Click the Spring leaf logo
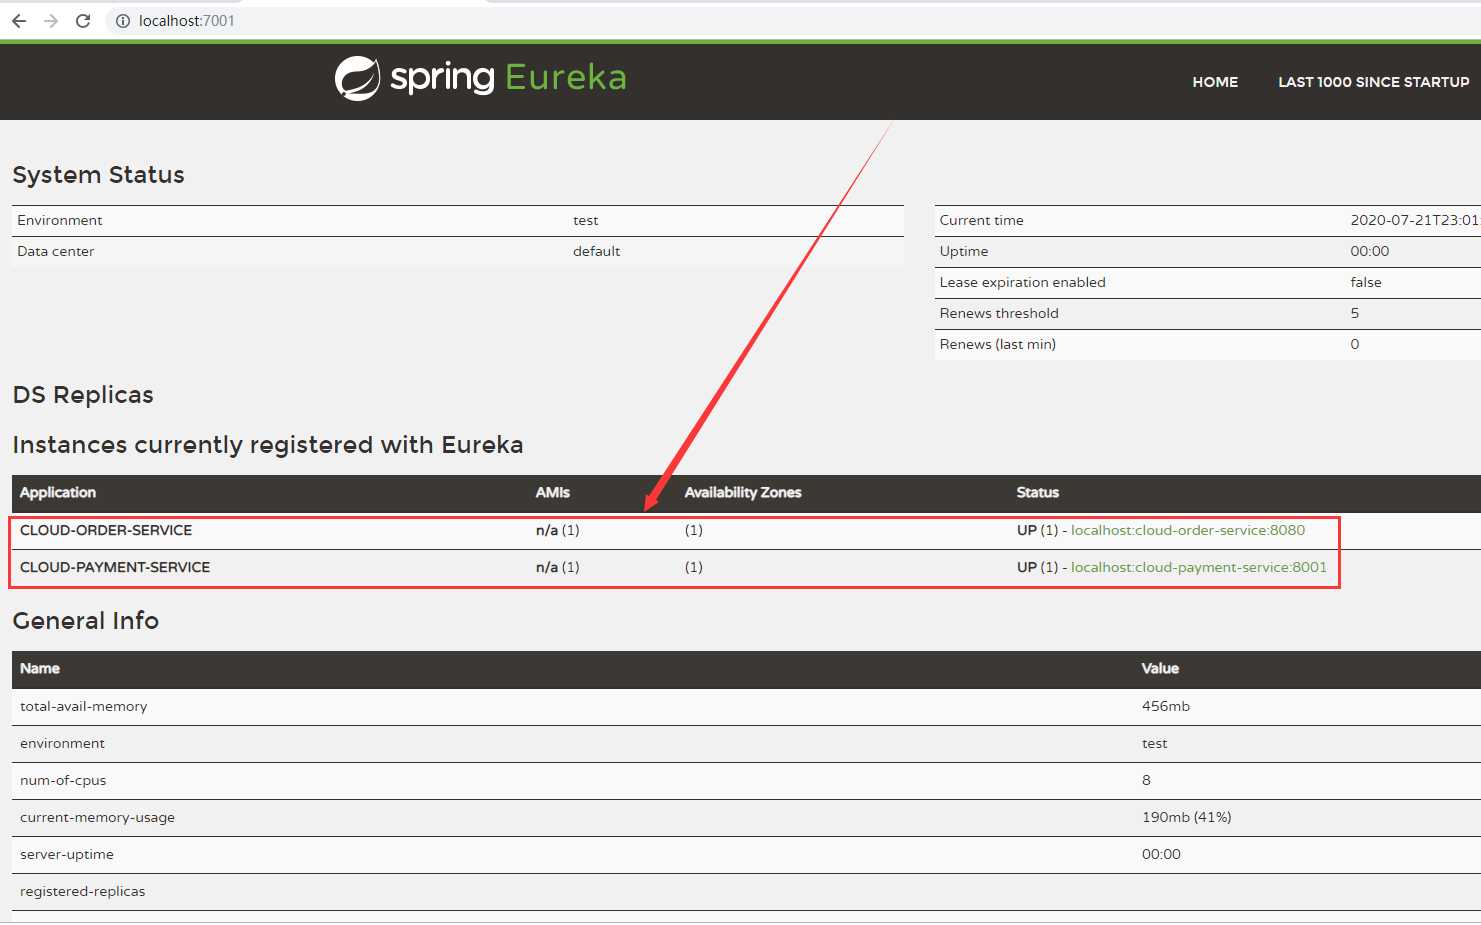1481x925 pixels. (357, 78)
